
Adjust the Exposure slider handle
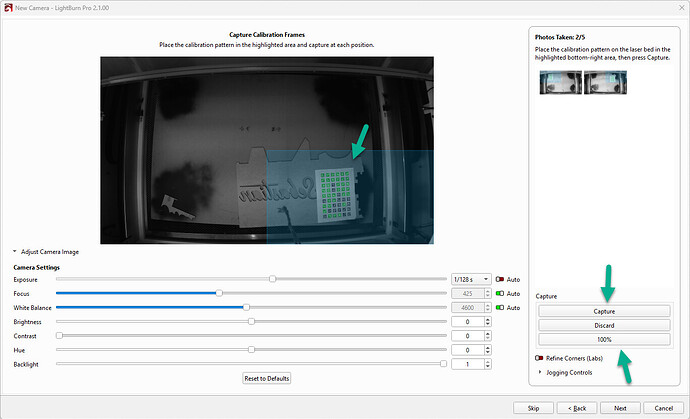pos(272,279)
